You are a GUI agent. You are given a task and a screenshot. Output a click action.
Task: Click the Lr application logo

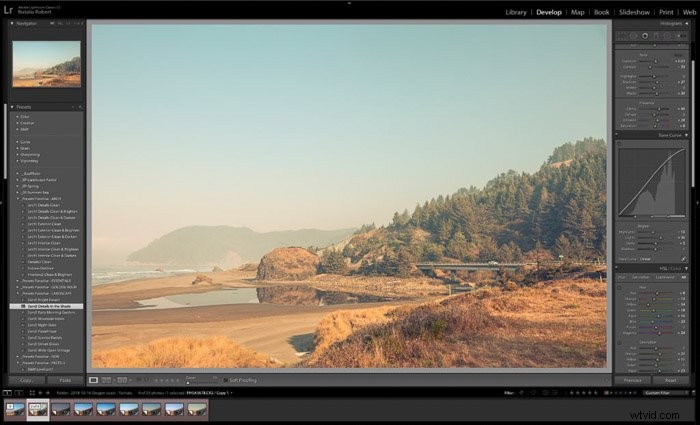[x=8, y=10]
